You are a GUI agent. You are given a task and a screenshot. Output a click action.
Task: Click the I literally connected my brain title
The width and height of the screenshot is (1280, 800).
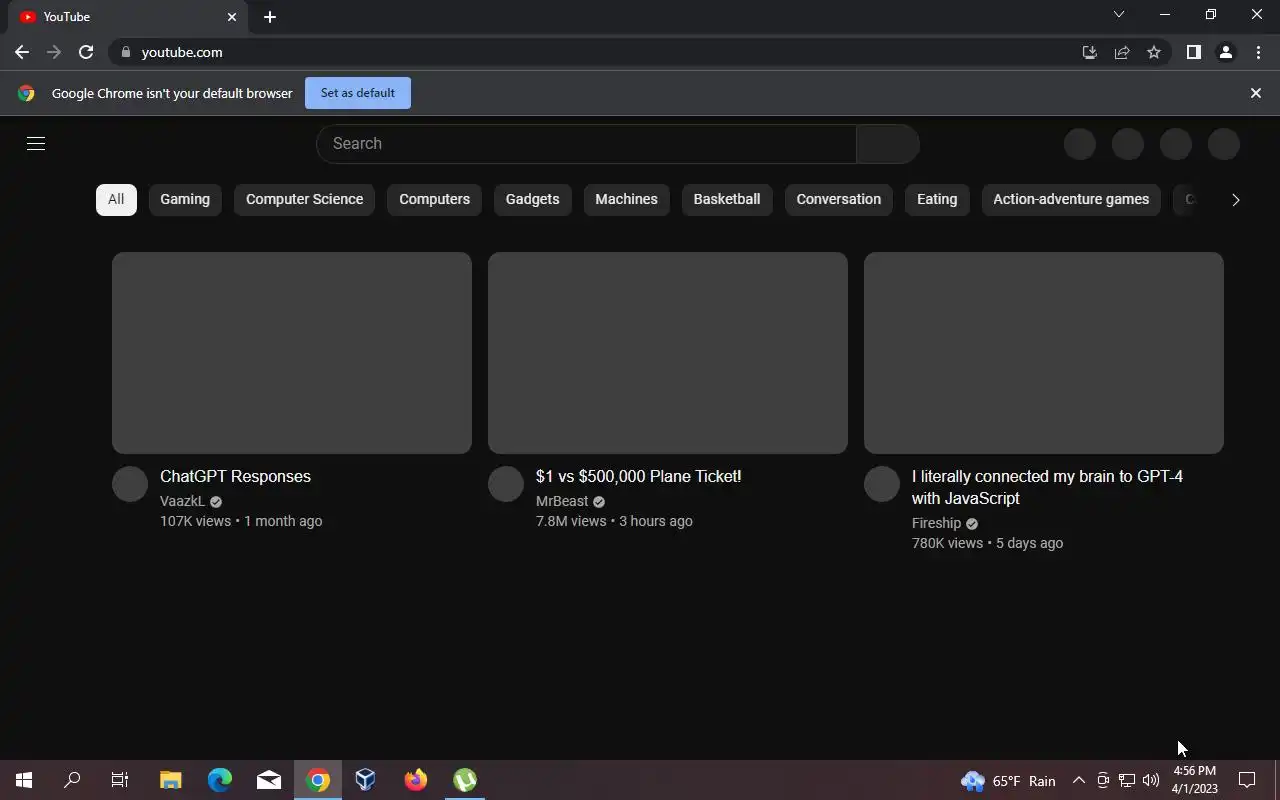coord(1047,487)
